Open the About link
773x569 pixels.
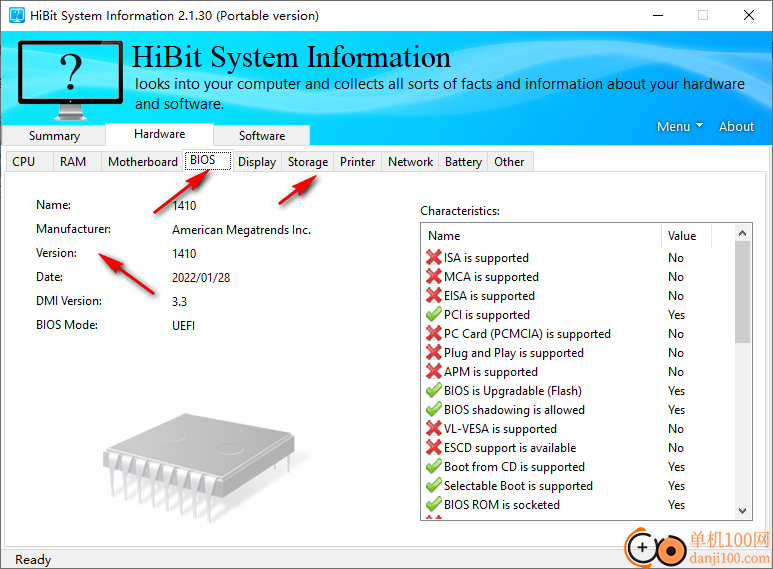tap(736, 127)
